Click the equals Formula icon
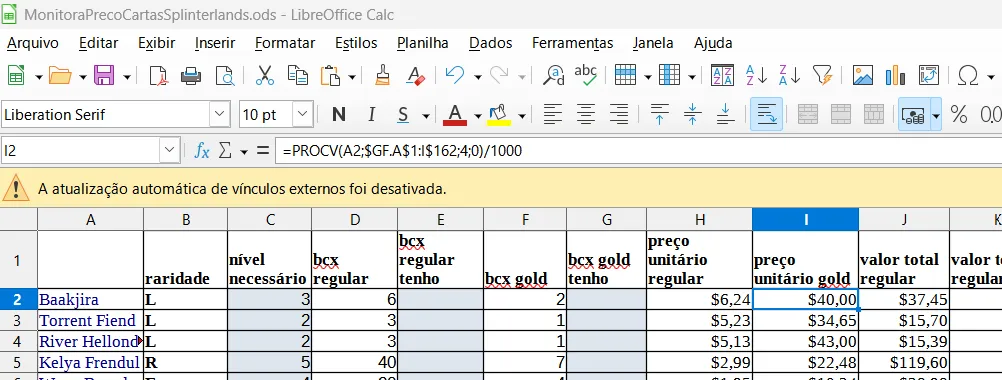Viewport: 1002px width, 380px height. (x=262, y=151)
